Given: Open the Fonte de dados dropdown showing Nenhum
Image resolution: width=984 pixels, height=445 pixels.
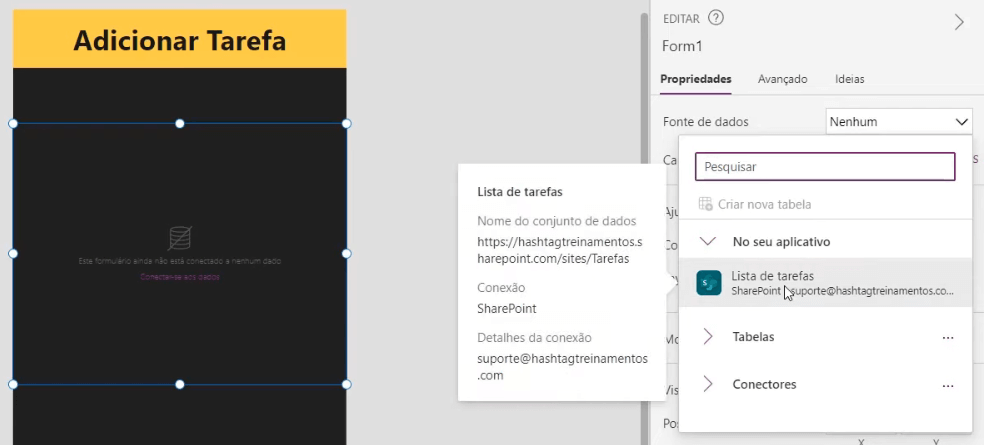Looking at the screenshot, I should 899,122.
